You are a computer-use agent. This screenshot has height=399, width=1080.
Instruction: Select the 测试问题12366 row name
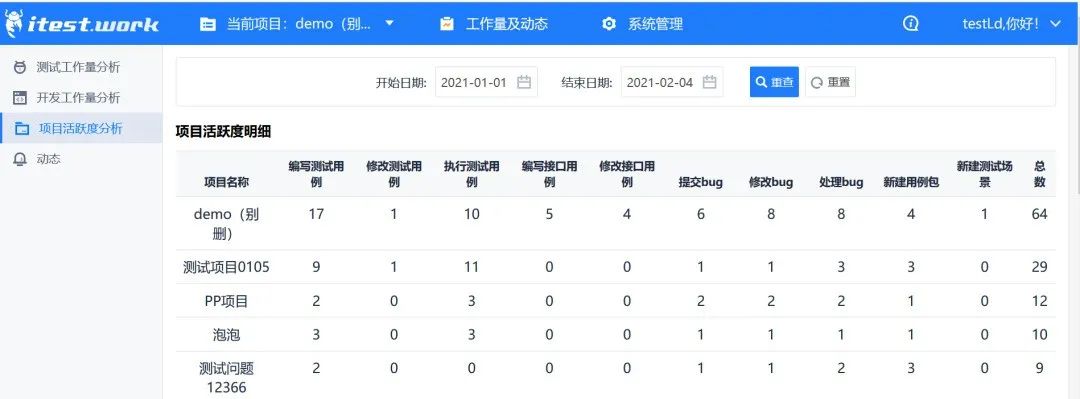(227, 378)
